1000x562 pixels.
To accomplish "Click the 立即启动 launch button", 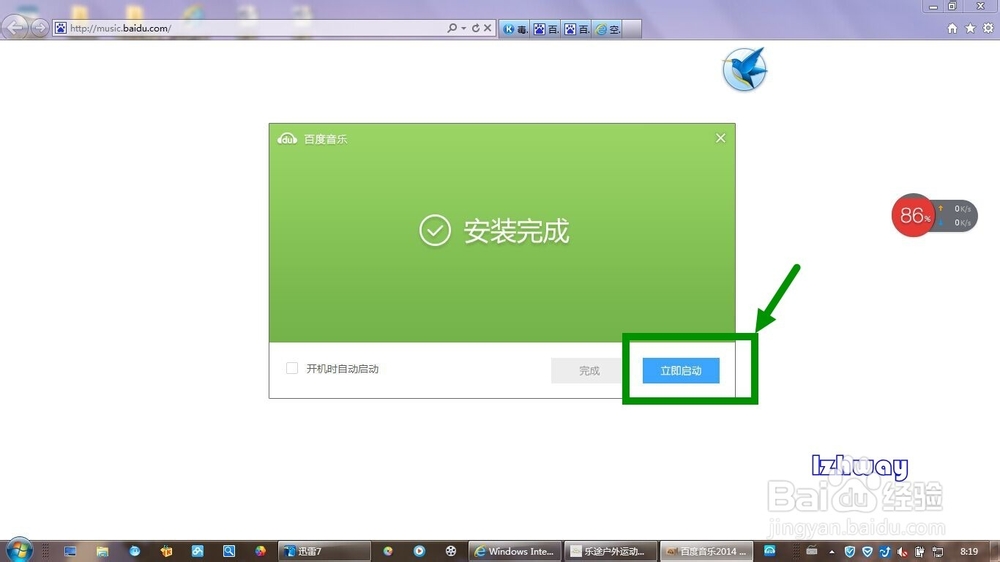I will point(680,371).
